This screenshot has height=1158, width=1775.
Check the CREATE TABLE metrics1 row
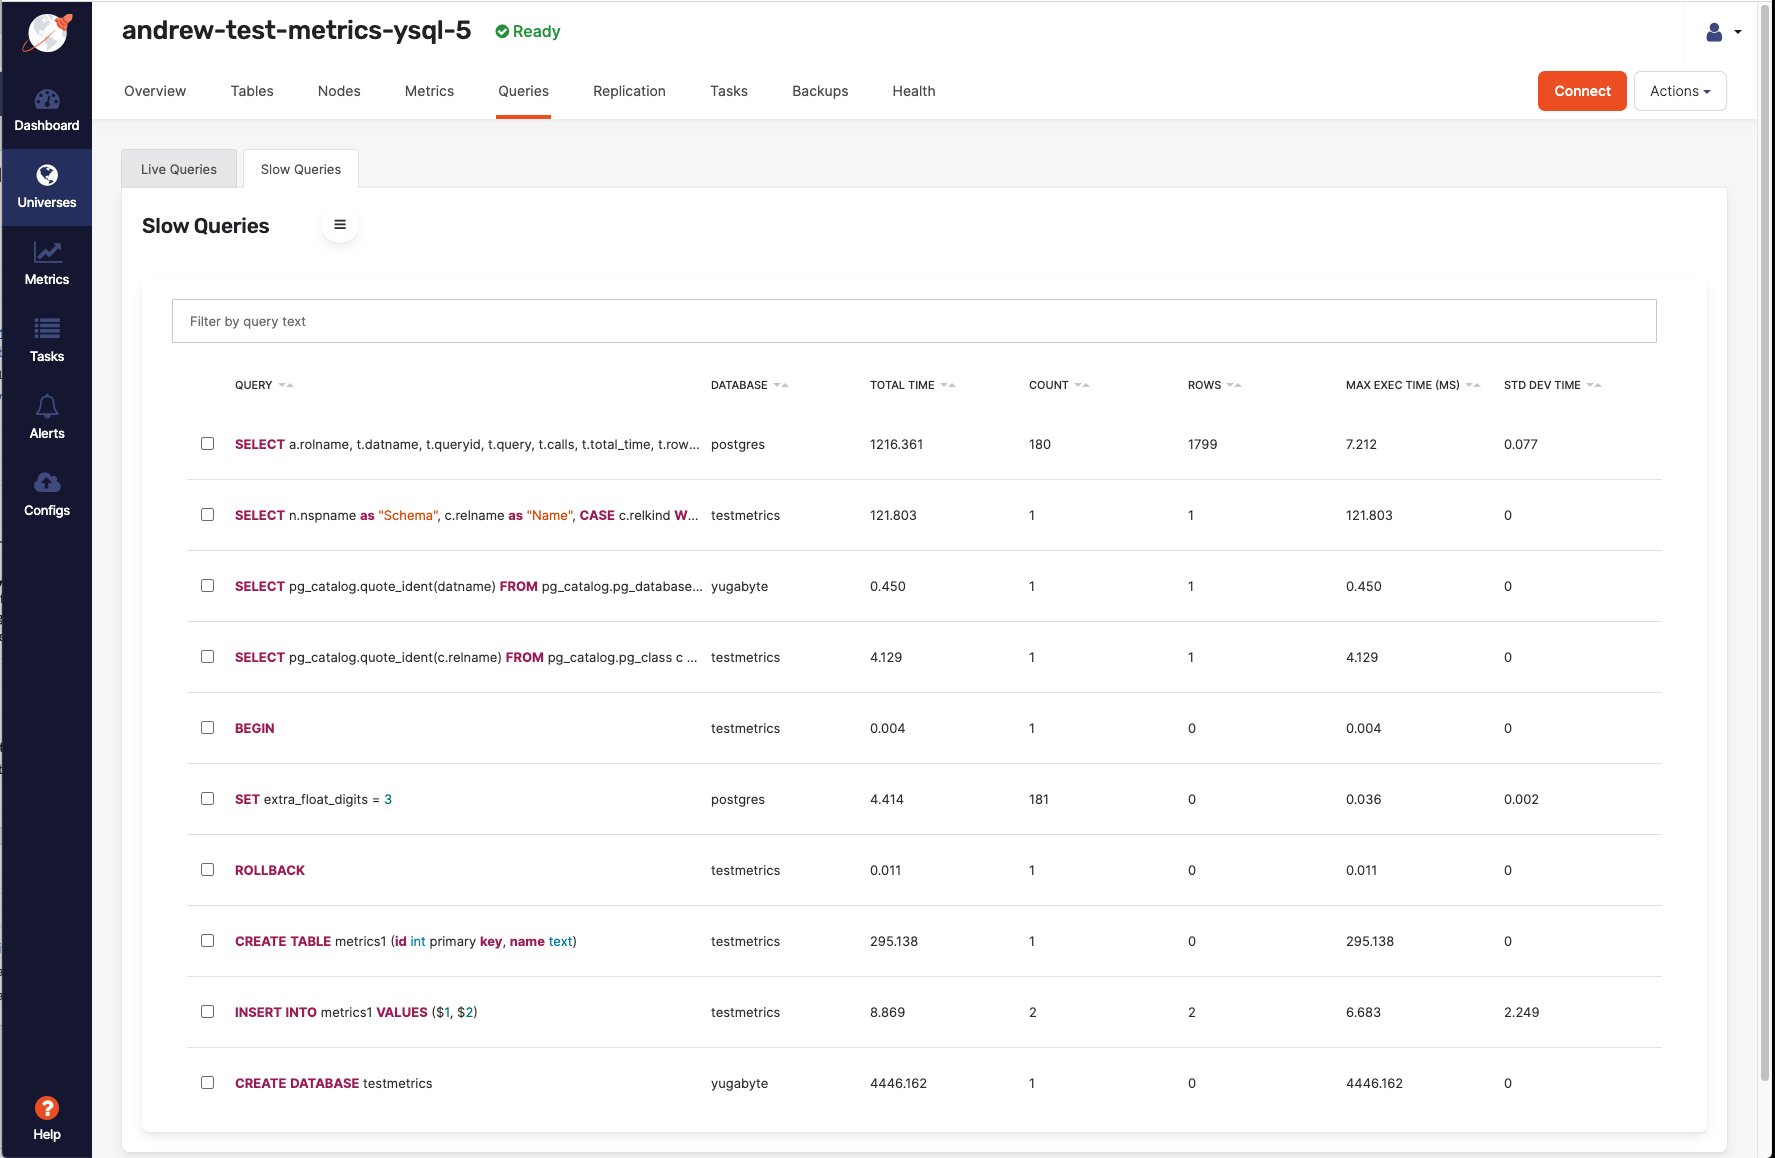coord(207,940)
